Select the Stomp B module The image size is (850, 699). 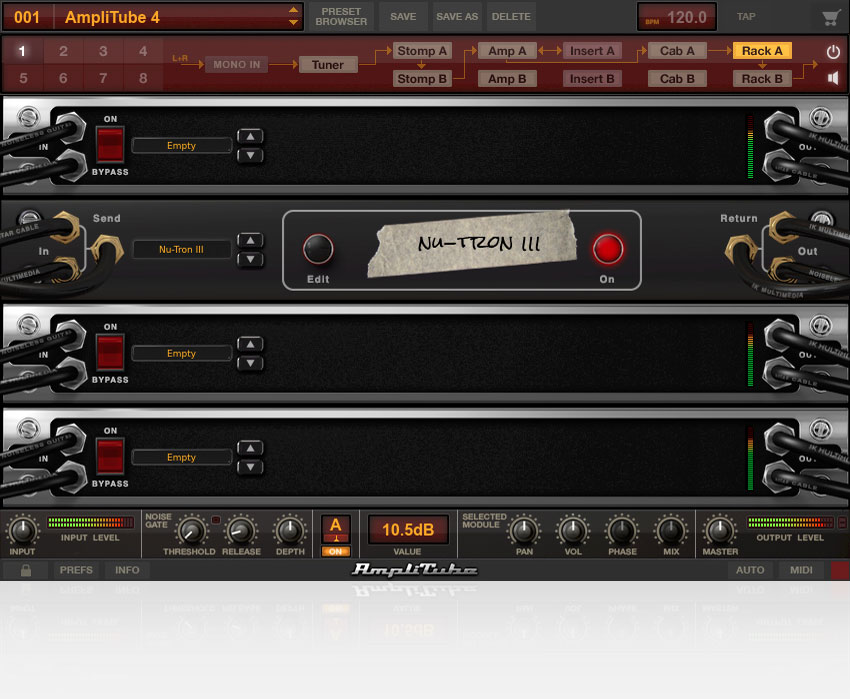pos(422,79)
